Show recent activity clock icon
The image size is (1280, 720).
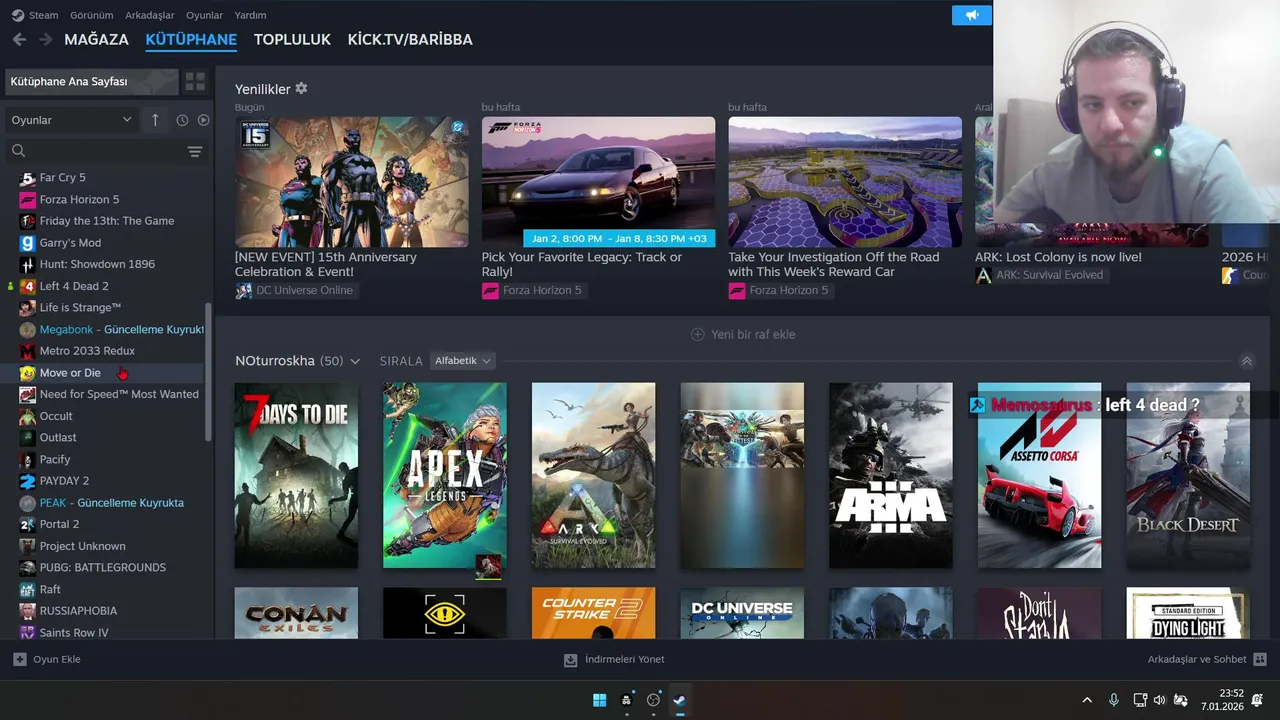pyautogui.click(x=182, y=120)
